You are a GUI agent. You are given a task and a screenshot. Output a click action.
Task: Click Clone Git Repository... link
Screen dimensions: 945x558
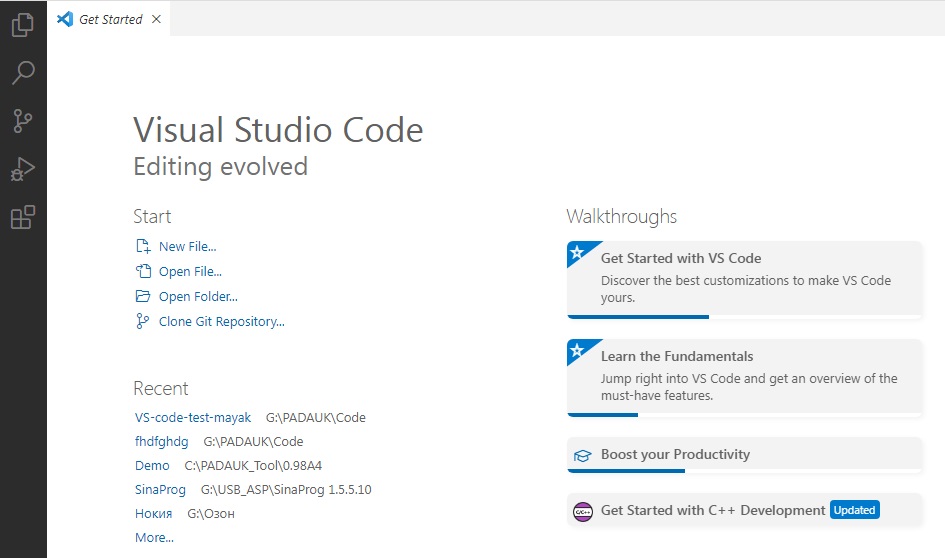221,321
